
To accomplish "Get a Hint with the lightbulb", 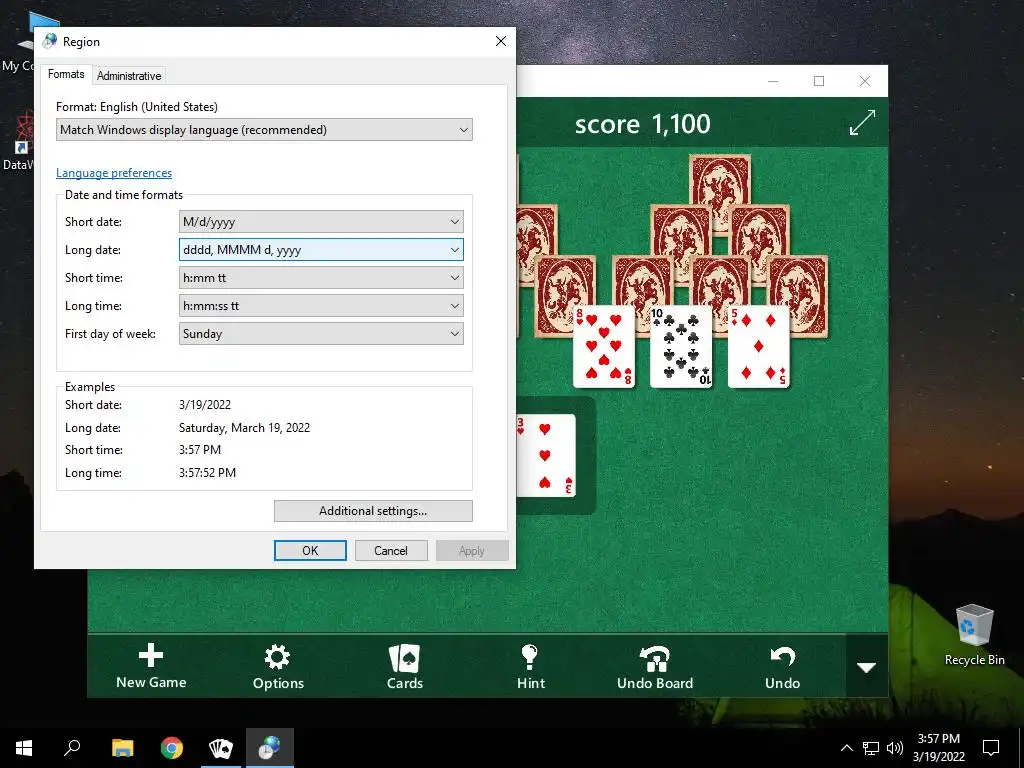I will pos(530,666).
